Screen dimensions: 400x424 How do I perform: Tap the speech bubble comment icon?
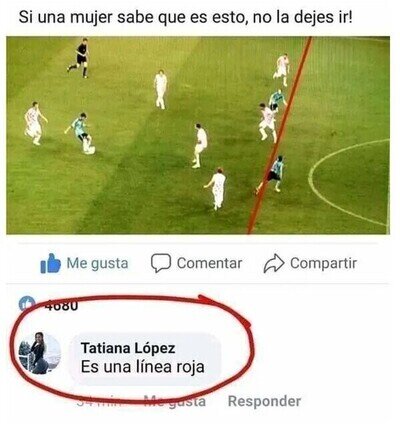tap(161, 263)
